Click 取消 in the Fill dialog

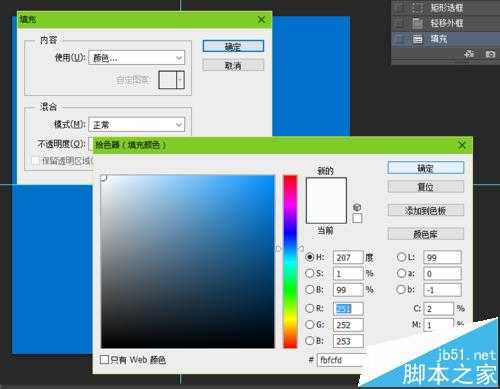(233, 65)
